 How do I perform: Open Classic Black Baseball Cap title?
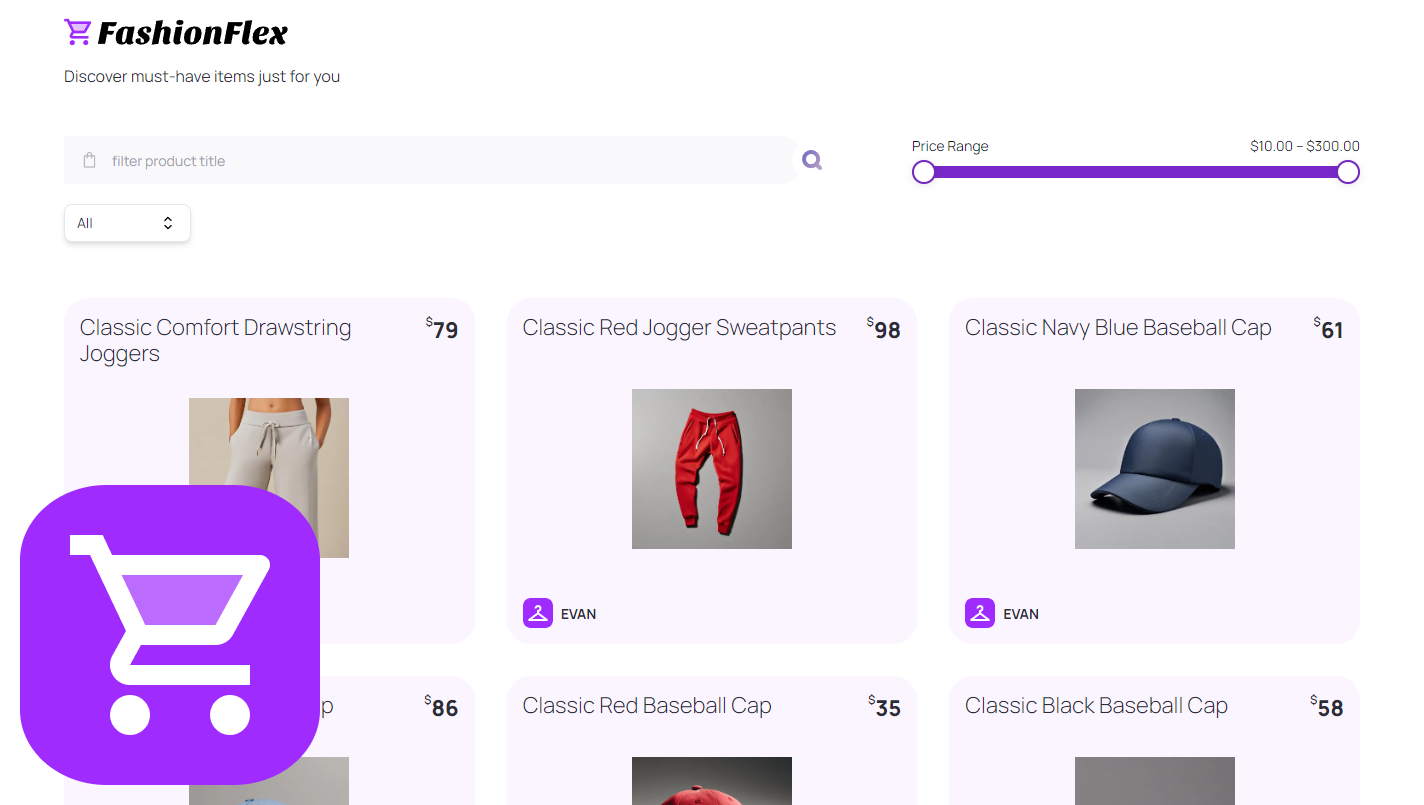click(1096, 706)
